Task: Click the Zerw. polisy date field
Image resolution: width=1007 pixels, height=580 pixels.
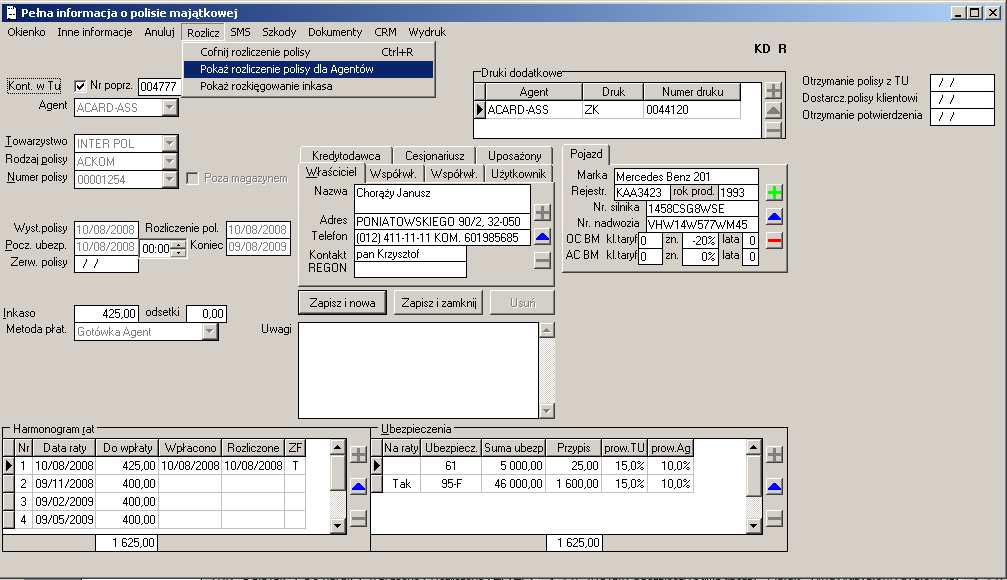Action: [106, 264]
